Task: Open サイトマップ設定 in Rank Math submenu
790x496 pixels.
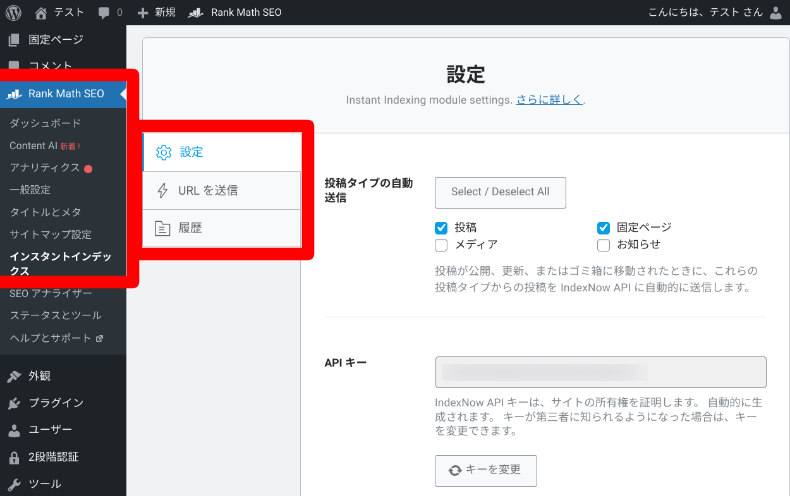Action: (50, 234)
